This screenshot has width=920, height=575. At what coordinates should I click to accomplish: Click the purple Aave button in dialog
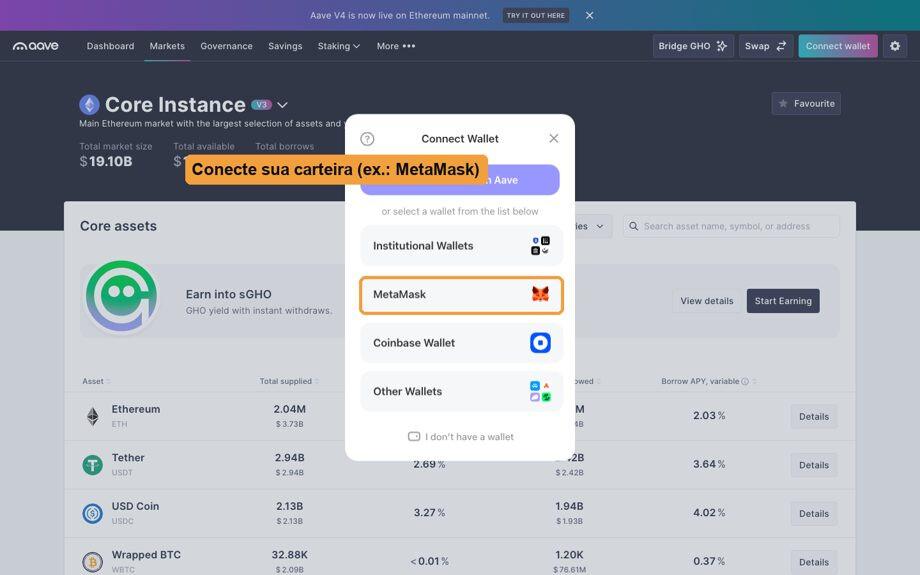point(460,180)
